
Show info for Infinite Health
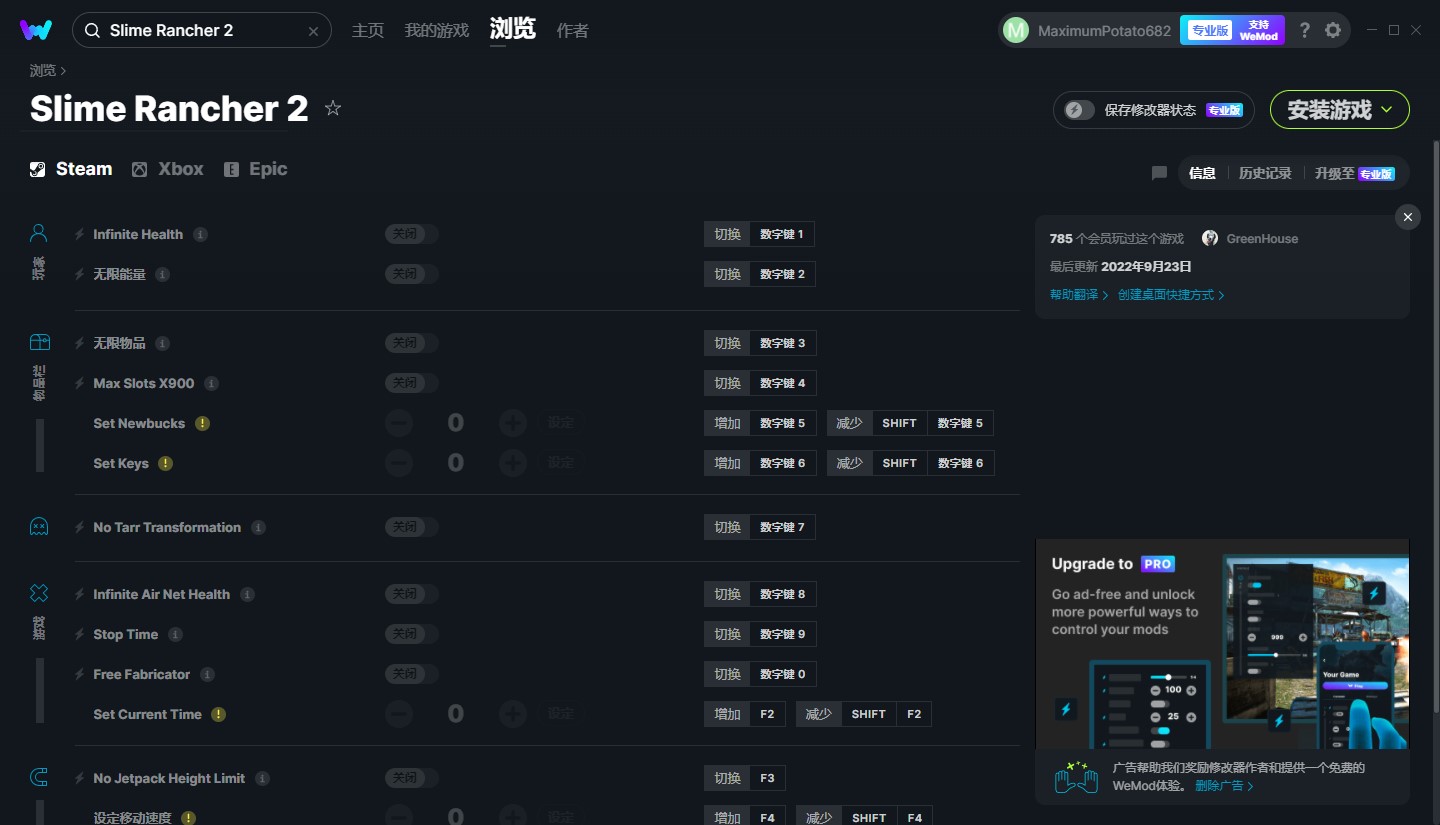click(x=200, y=234)
